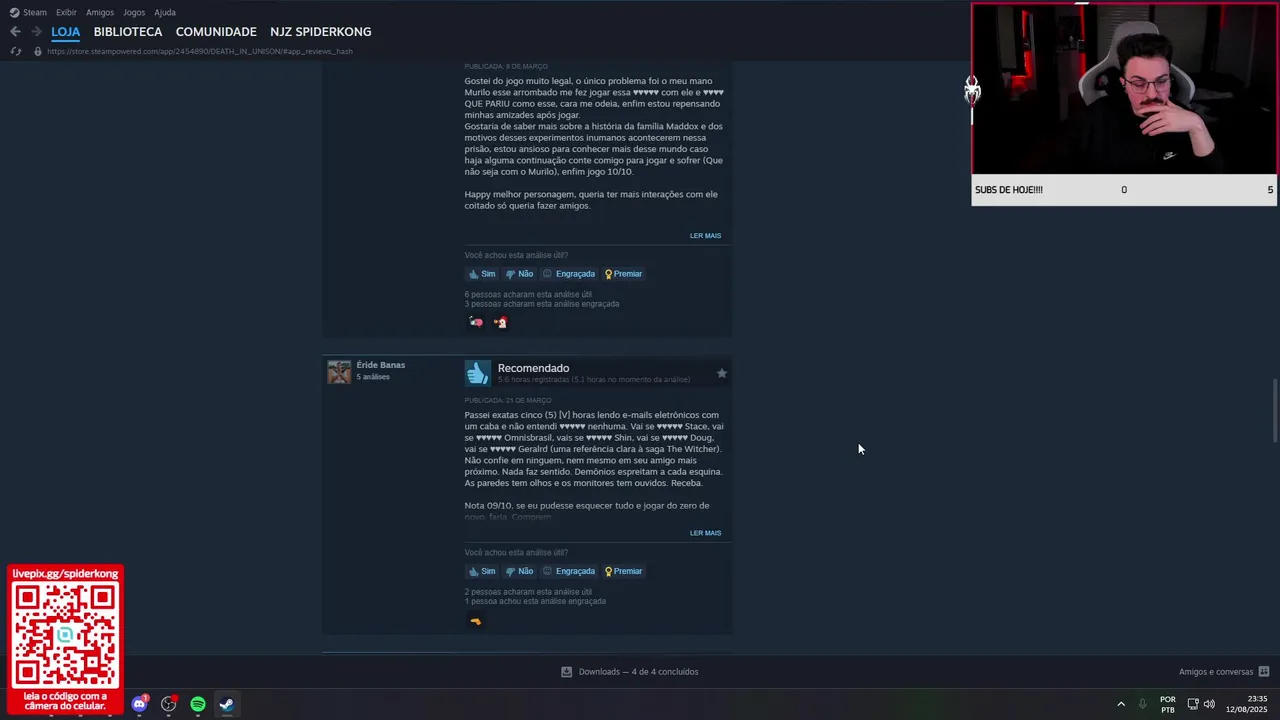Switch to the BIBLIOTECA tab
The height and width of the screenshot is (720, 1280).
128,32
